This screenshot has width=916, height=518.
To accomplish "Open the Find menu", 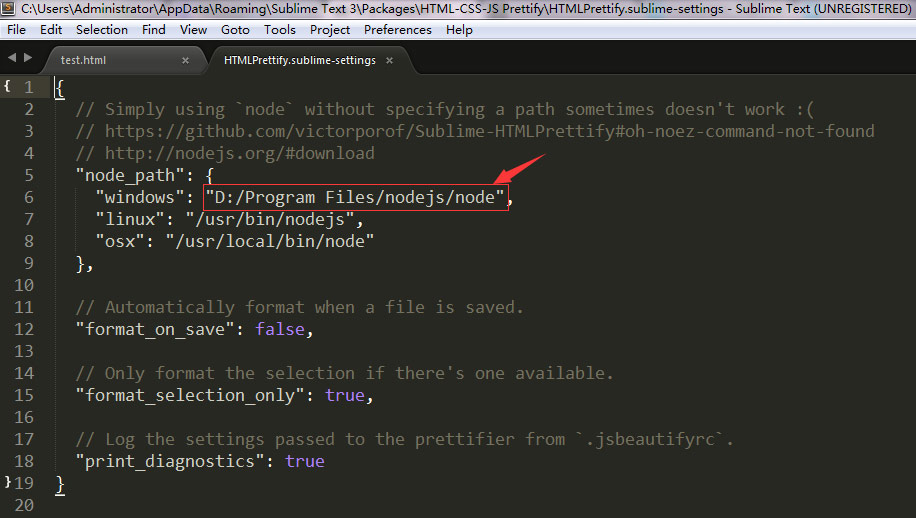I will click(x=154, y=30).
